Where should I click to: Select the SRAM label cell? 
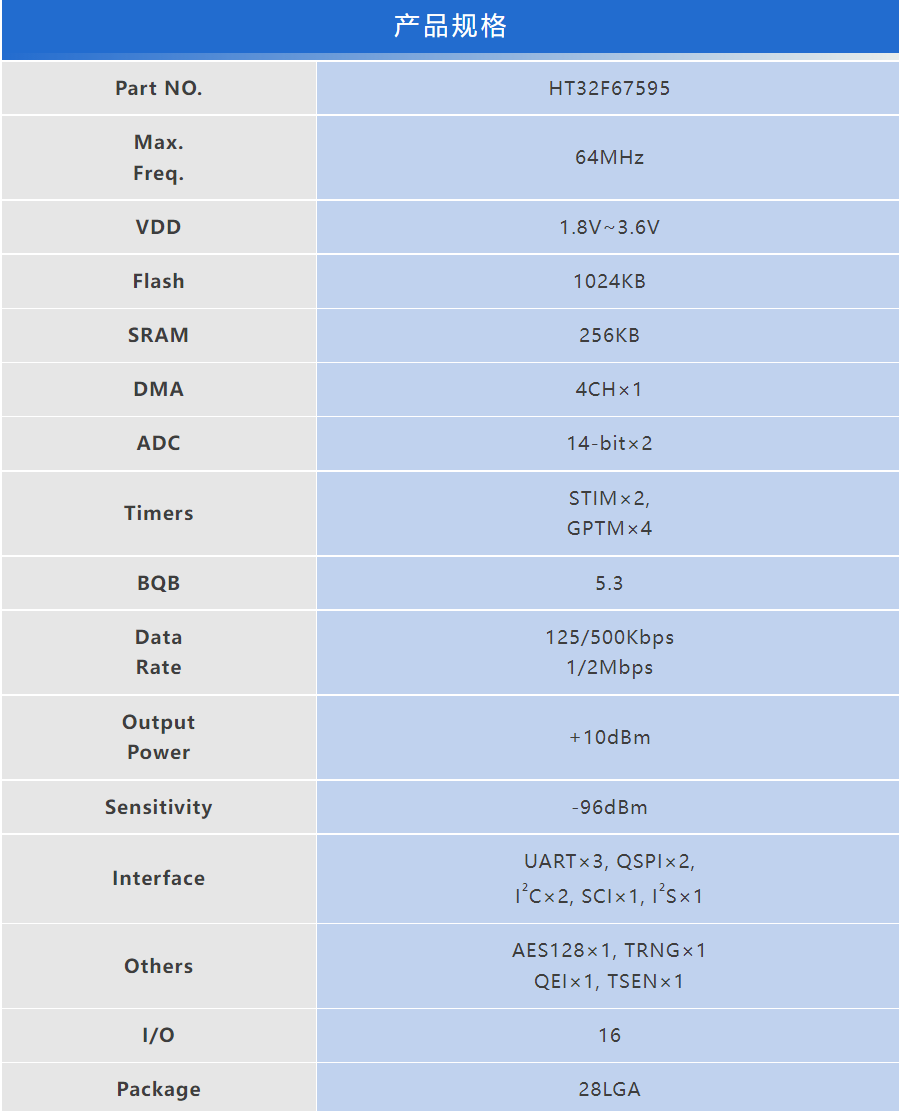pos(159,335)
